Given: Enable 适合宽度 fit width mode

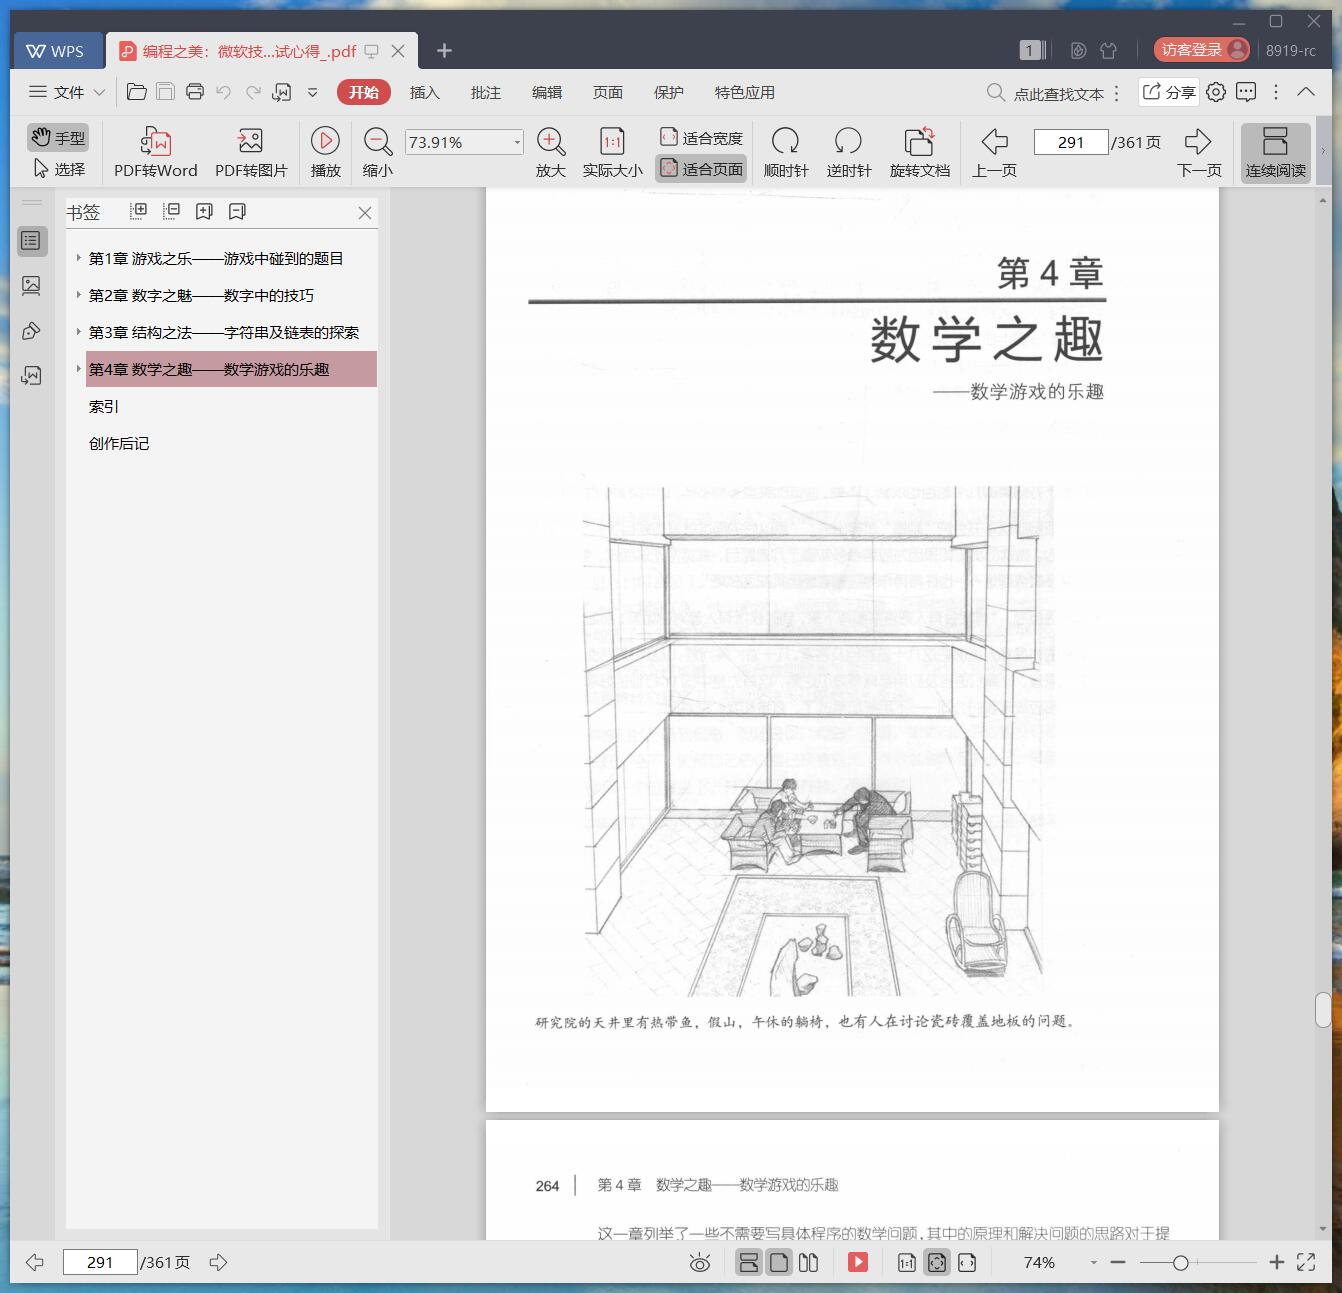Looking at the screenshot, I should (701, 137).
